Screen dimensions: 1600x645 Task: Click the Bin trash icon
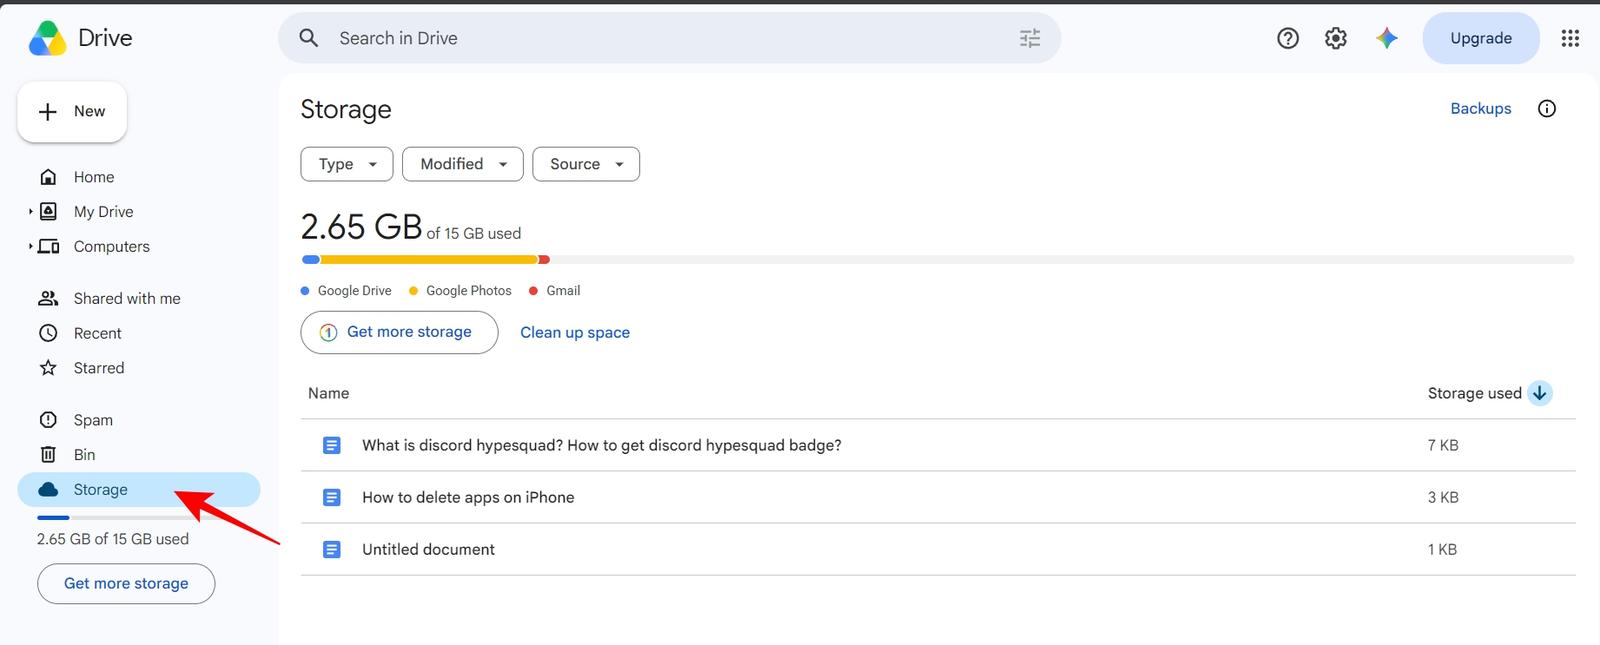click(48, 455)
